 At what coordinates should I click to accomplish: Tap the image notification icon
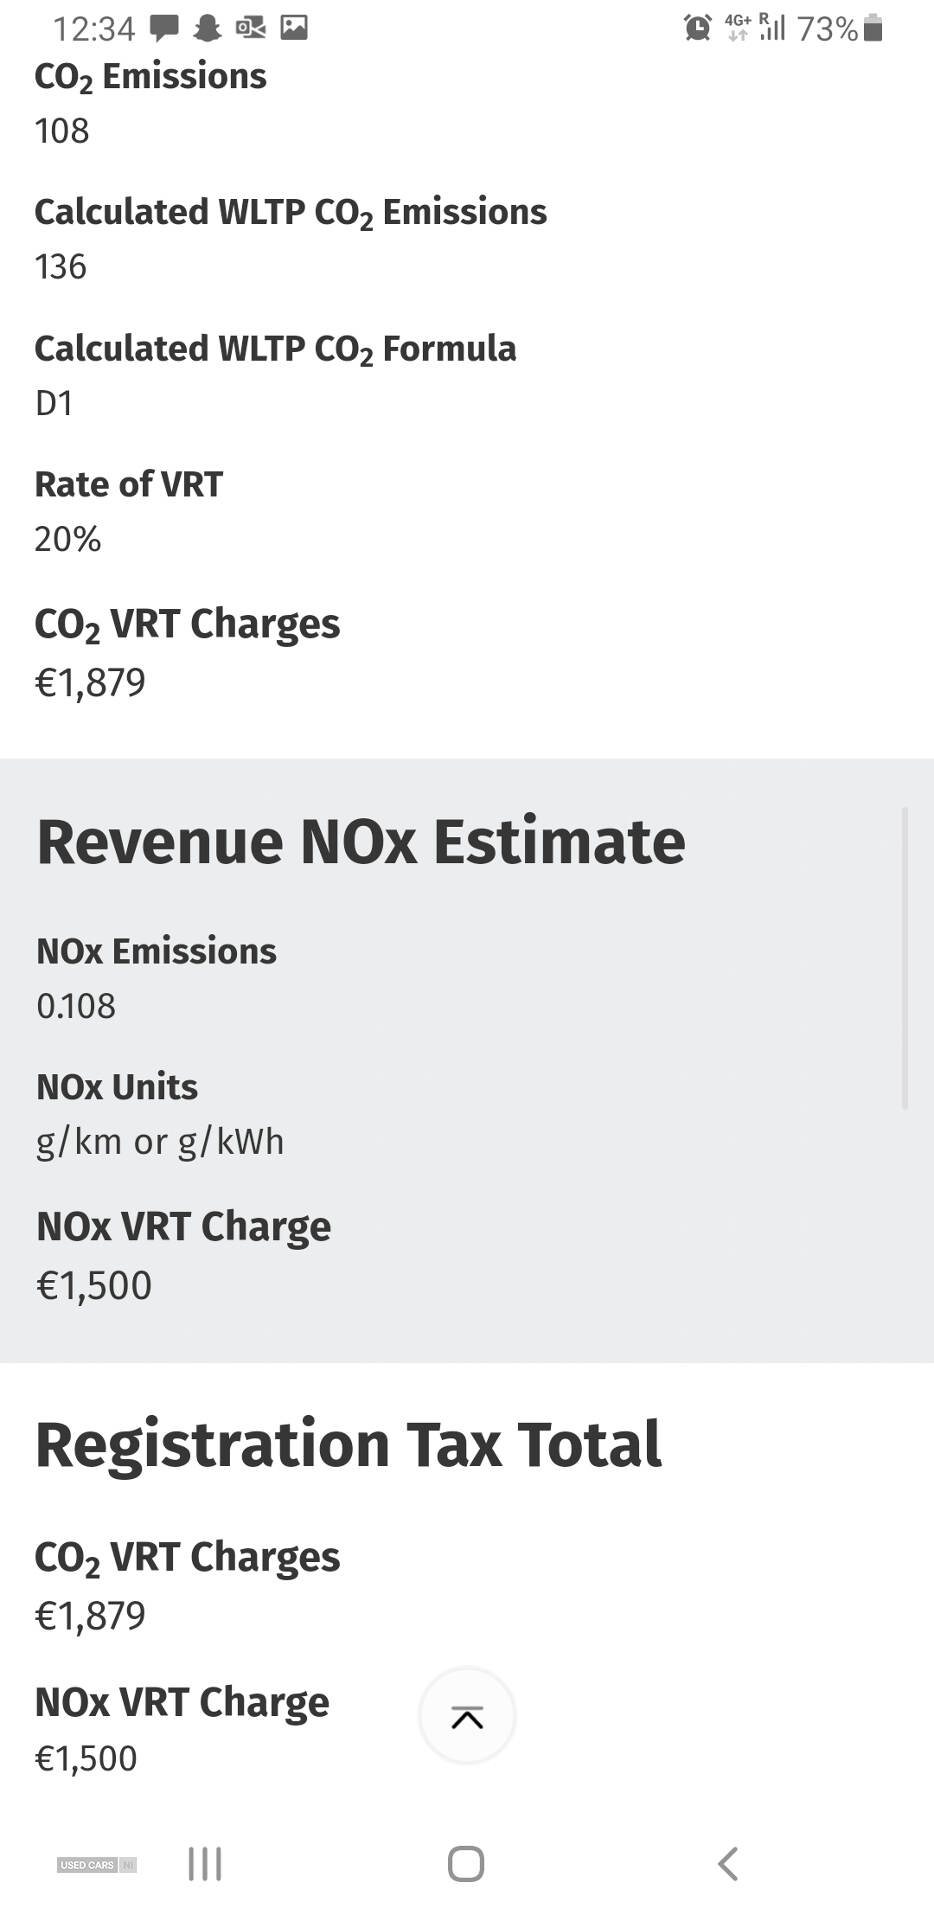pyautogui.click(x=294, y=27)
